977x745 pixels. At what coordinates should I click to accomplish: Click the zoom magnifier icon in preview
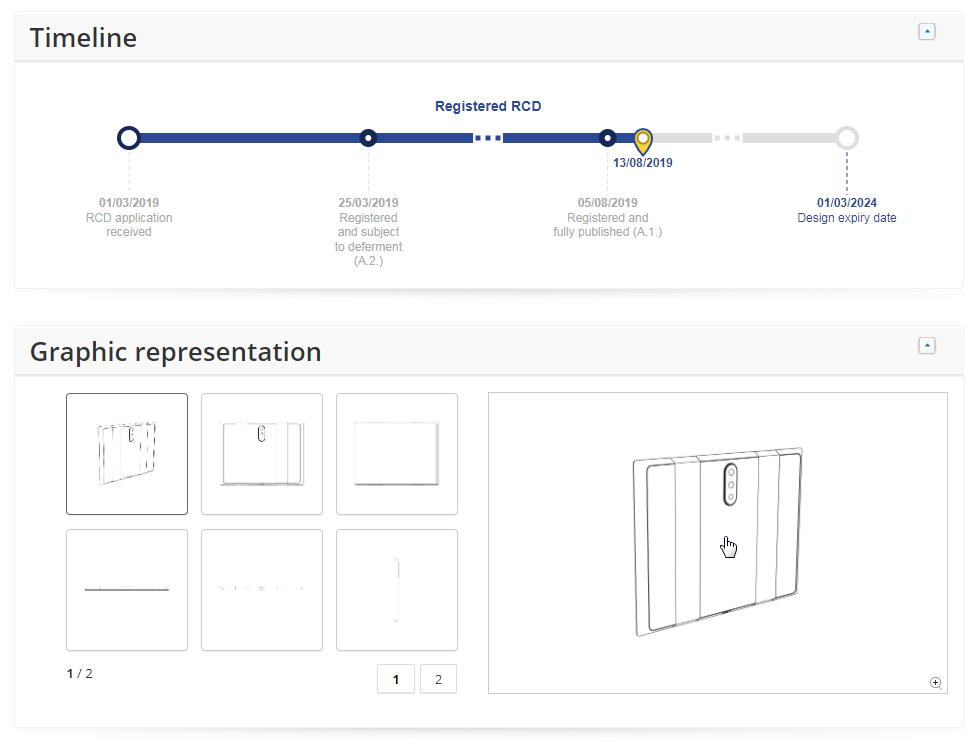click(x=935, y=683)
